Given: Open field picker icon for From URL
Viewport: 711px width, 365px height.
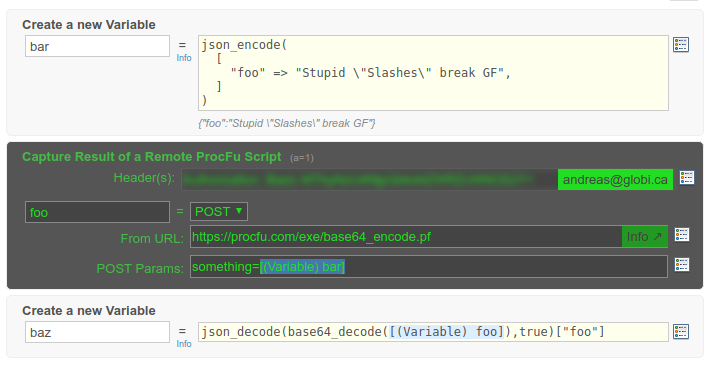Looking at the screenshot, I should (682, 235).
